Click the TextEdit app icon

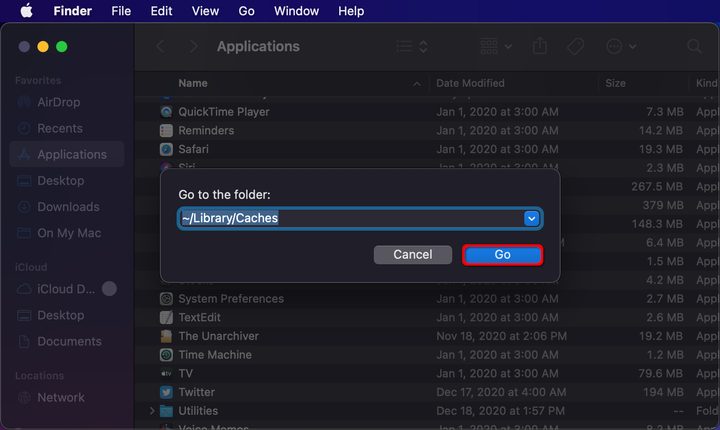(166, 317)
